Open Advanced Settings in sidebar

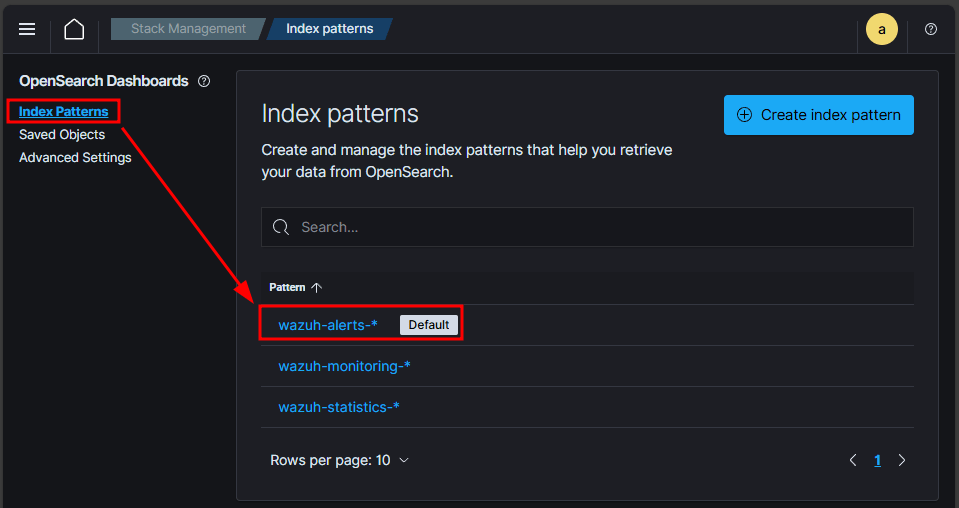click(75, 157)
